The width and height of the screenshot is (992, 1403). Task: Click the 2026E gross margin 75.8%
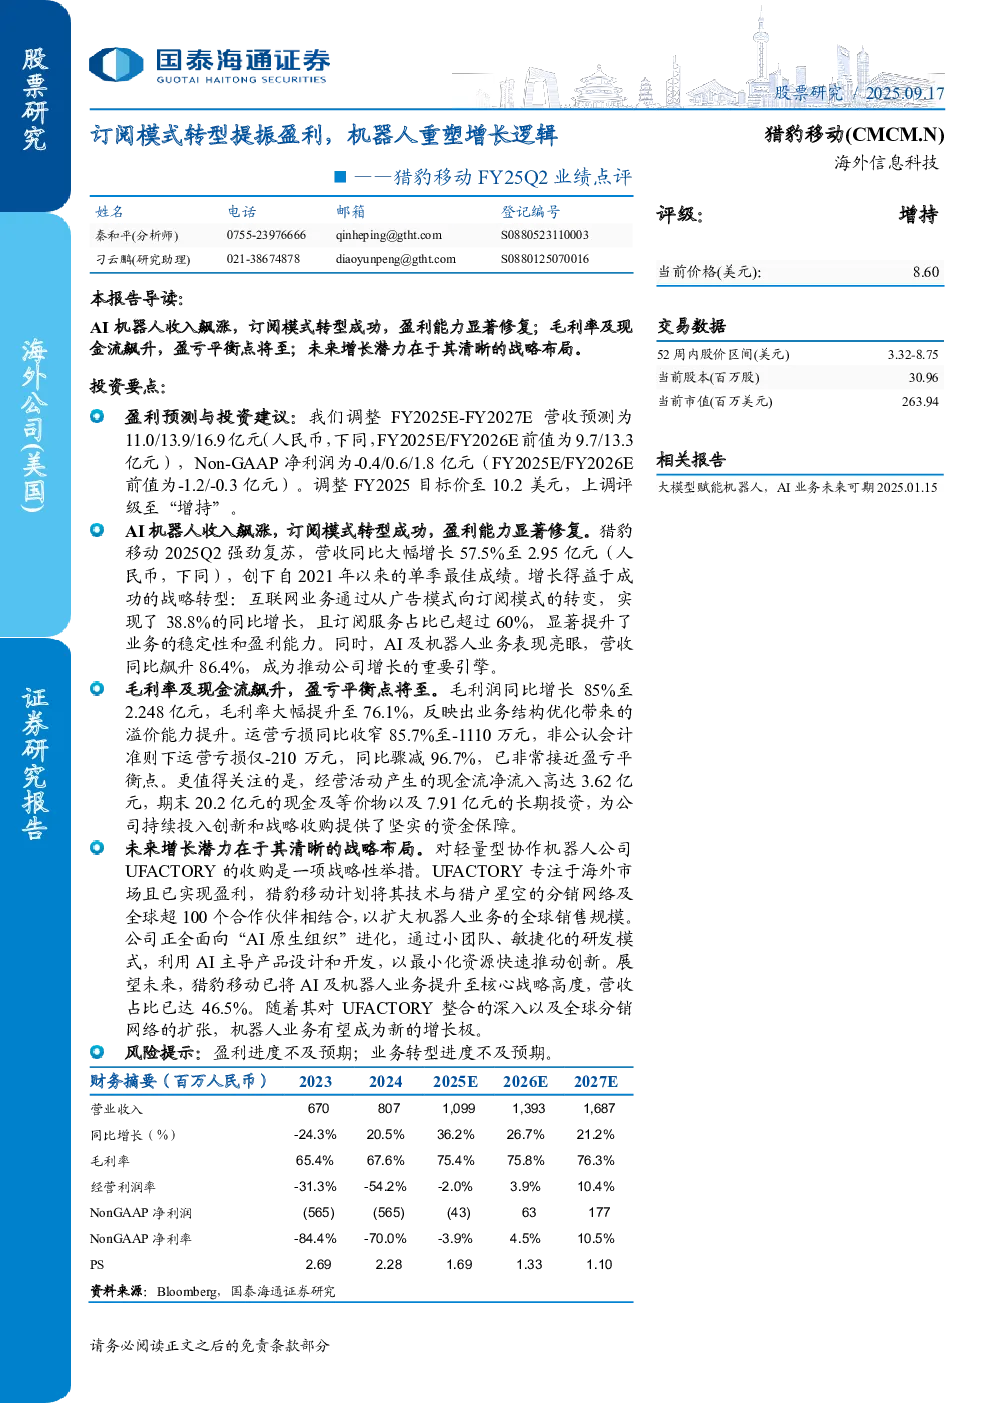click(x=525, y=1161)
